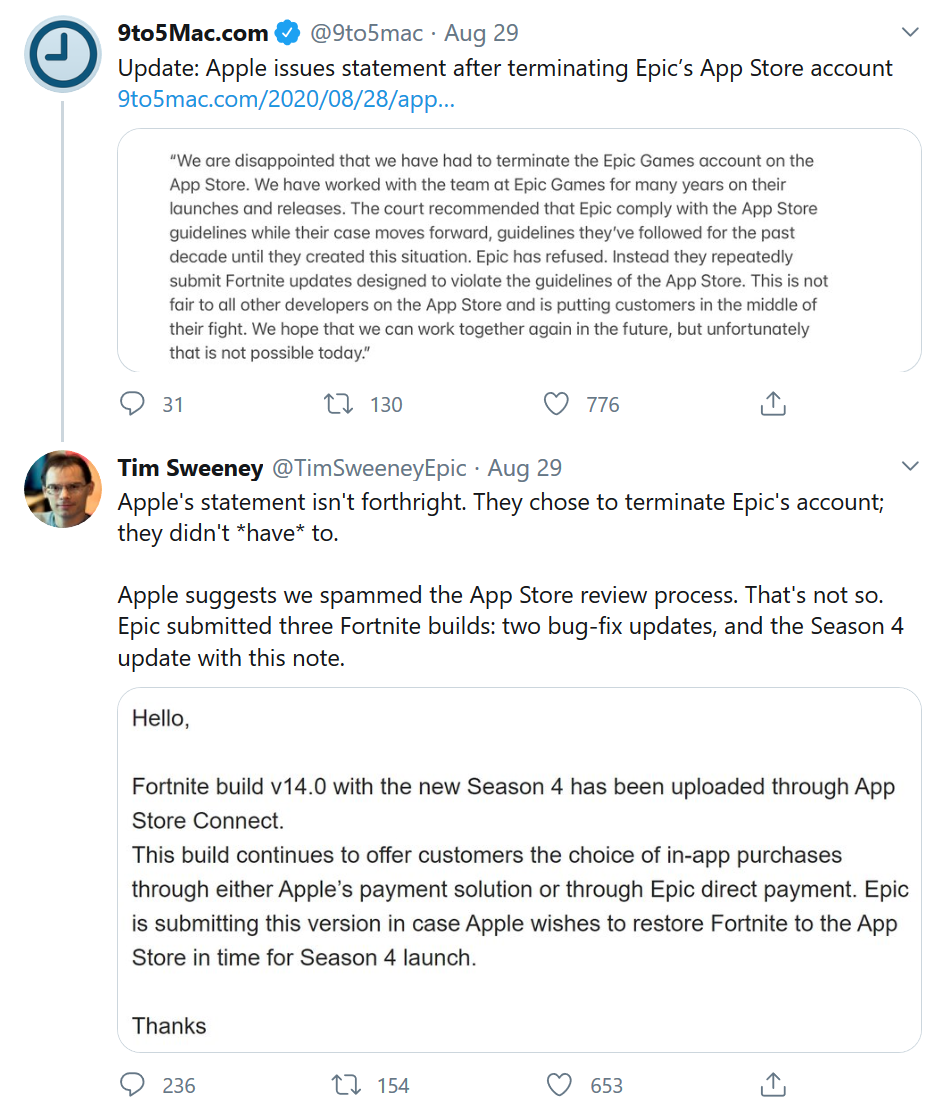Retweet the 9to5Mac tweet
This screenshot has height=1115, width=945.
pyautogui.click(x=340, y=404)
